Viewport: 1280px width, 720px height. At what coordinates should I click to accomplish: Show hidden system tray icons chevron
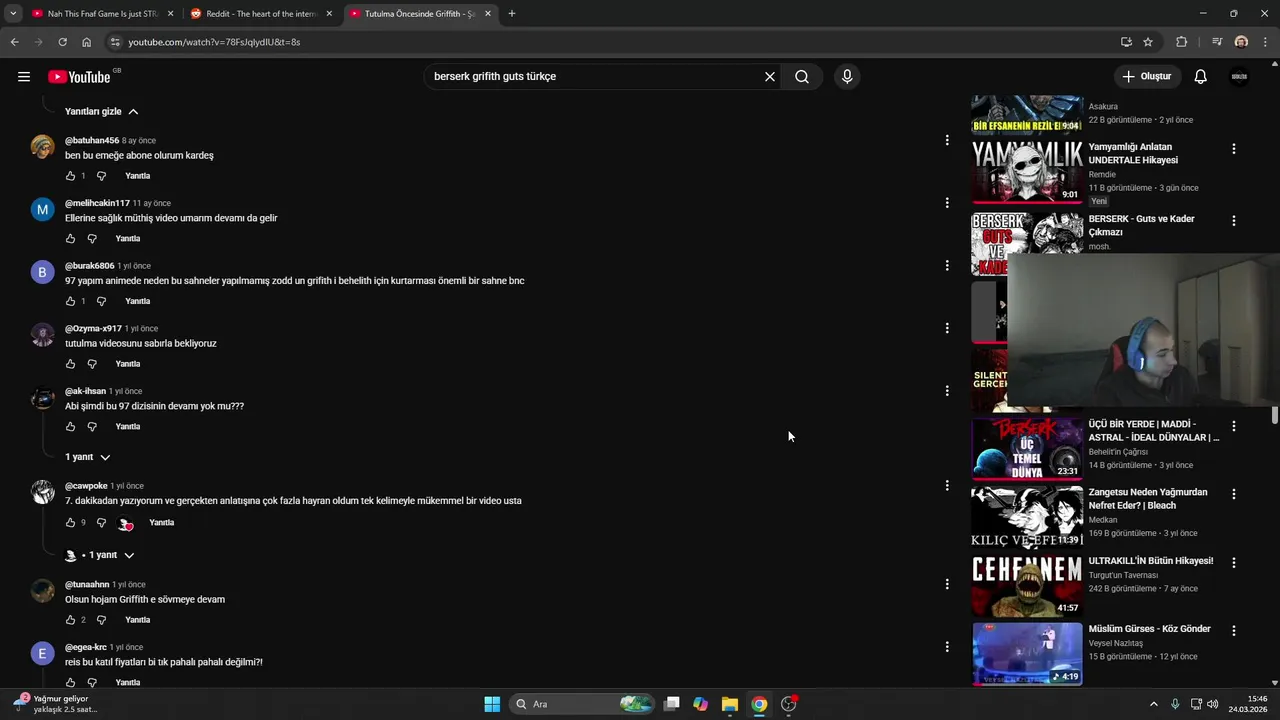(x=1153, y=704)
